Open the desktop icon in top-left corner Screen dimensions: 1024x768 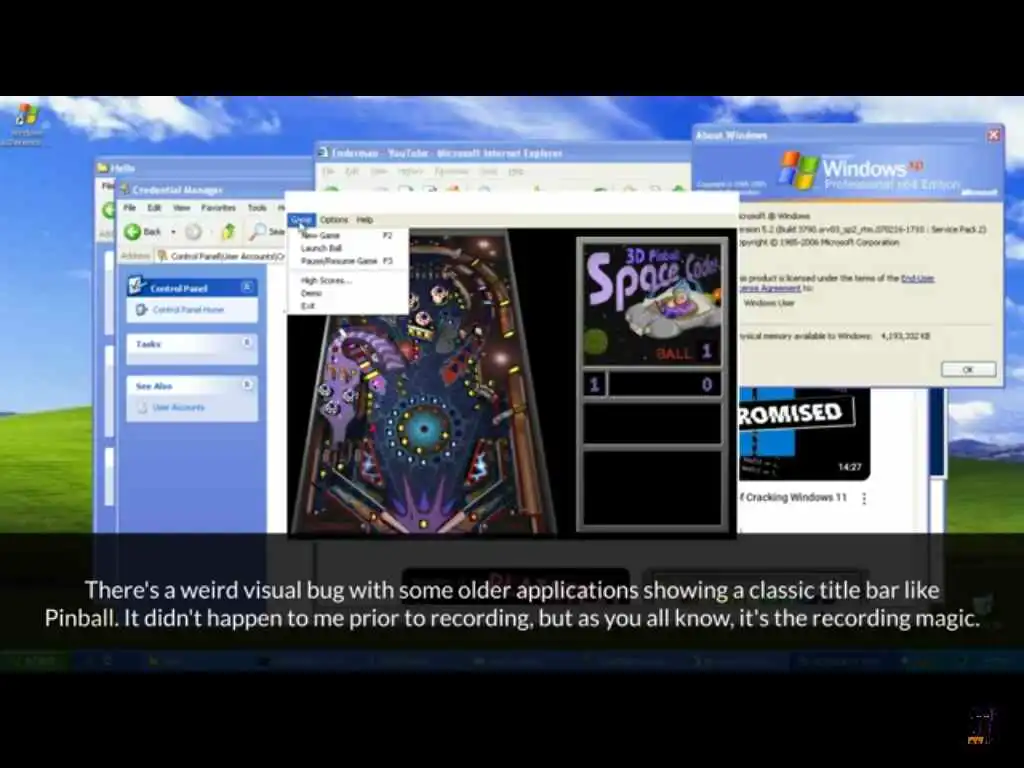tap(25, 124)
